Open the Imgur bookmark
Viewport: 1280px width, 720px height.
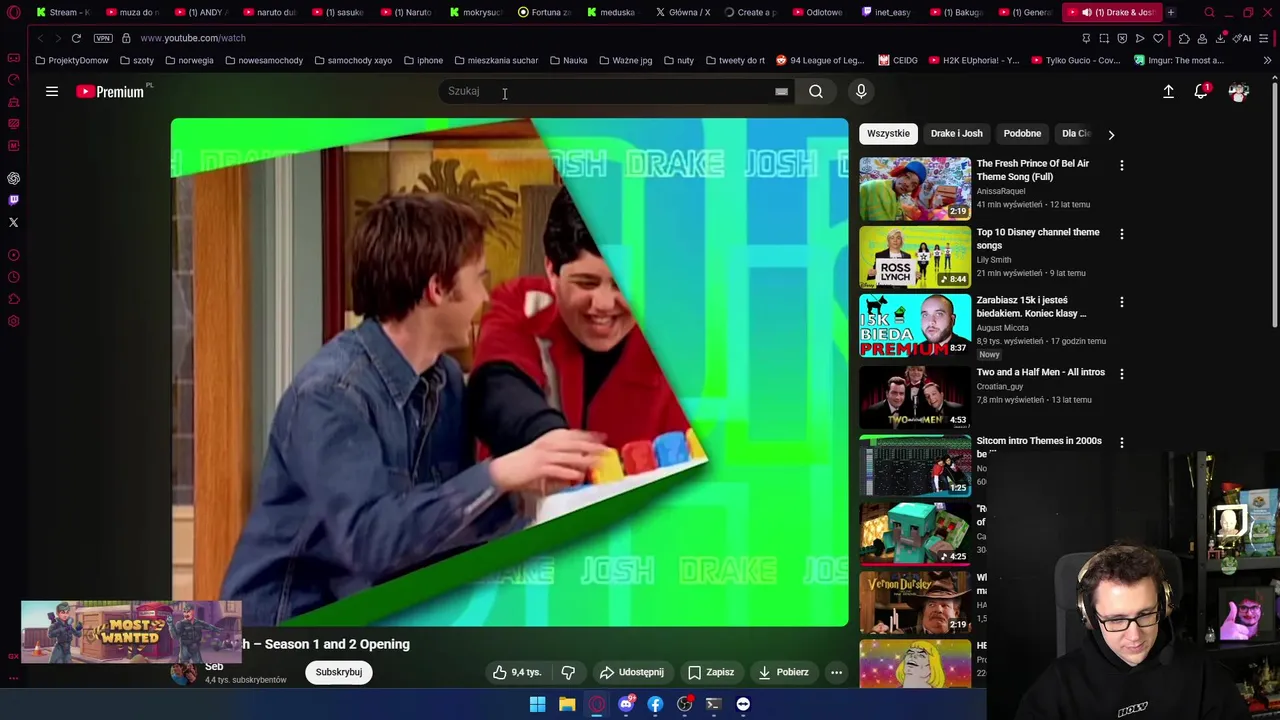(1179, 60)
